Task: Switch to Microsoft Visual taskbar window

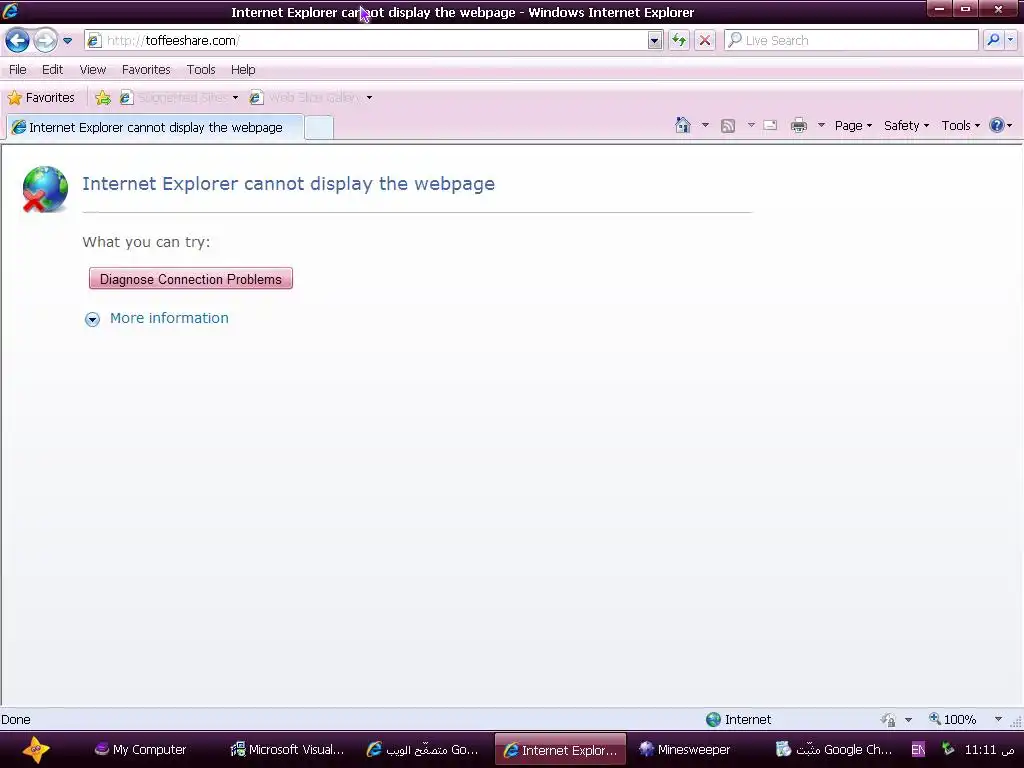Action: (x=287, y=750)
